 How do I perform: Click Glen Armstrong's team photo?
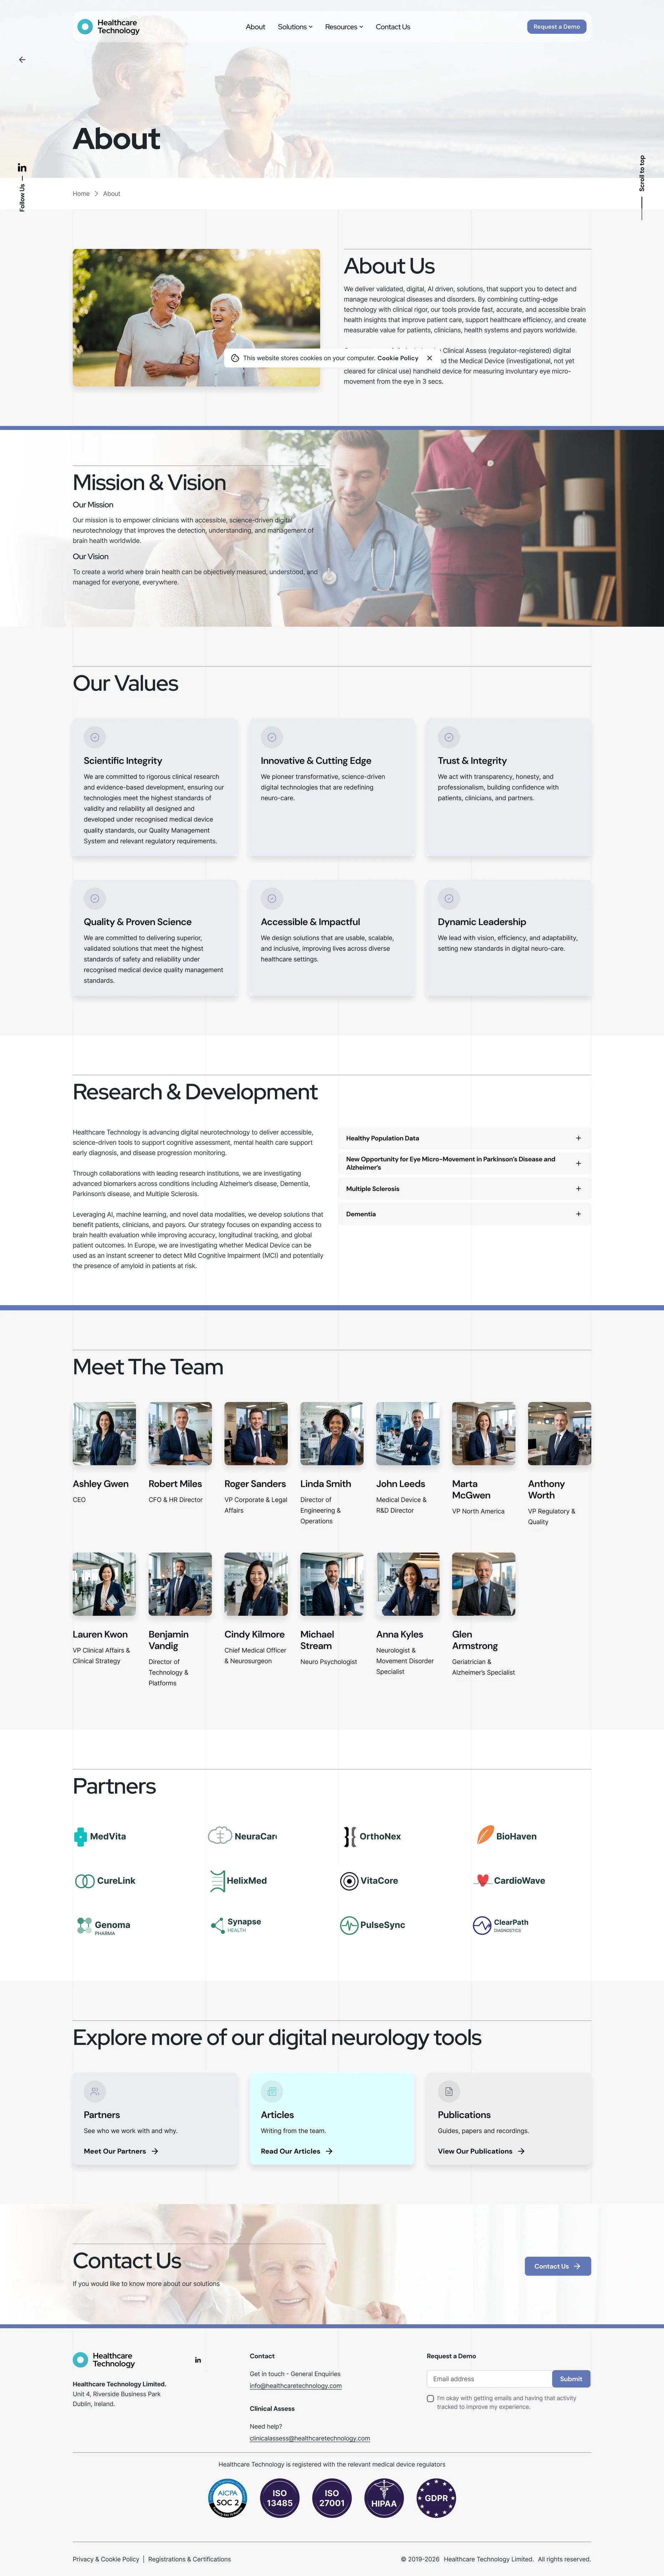[484, 1584]
